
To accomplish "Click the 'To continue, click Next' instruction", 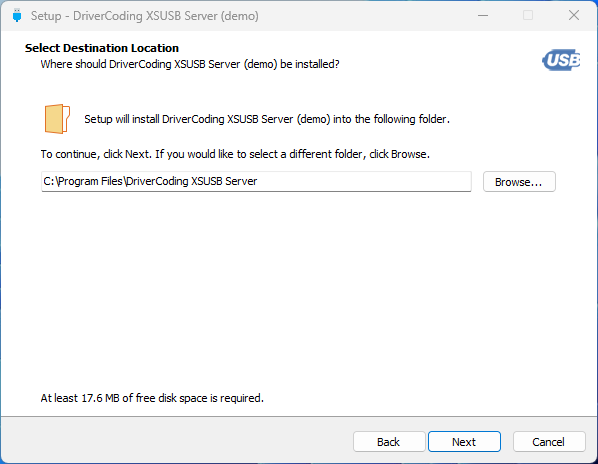I will 235,154.
